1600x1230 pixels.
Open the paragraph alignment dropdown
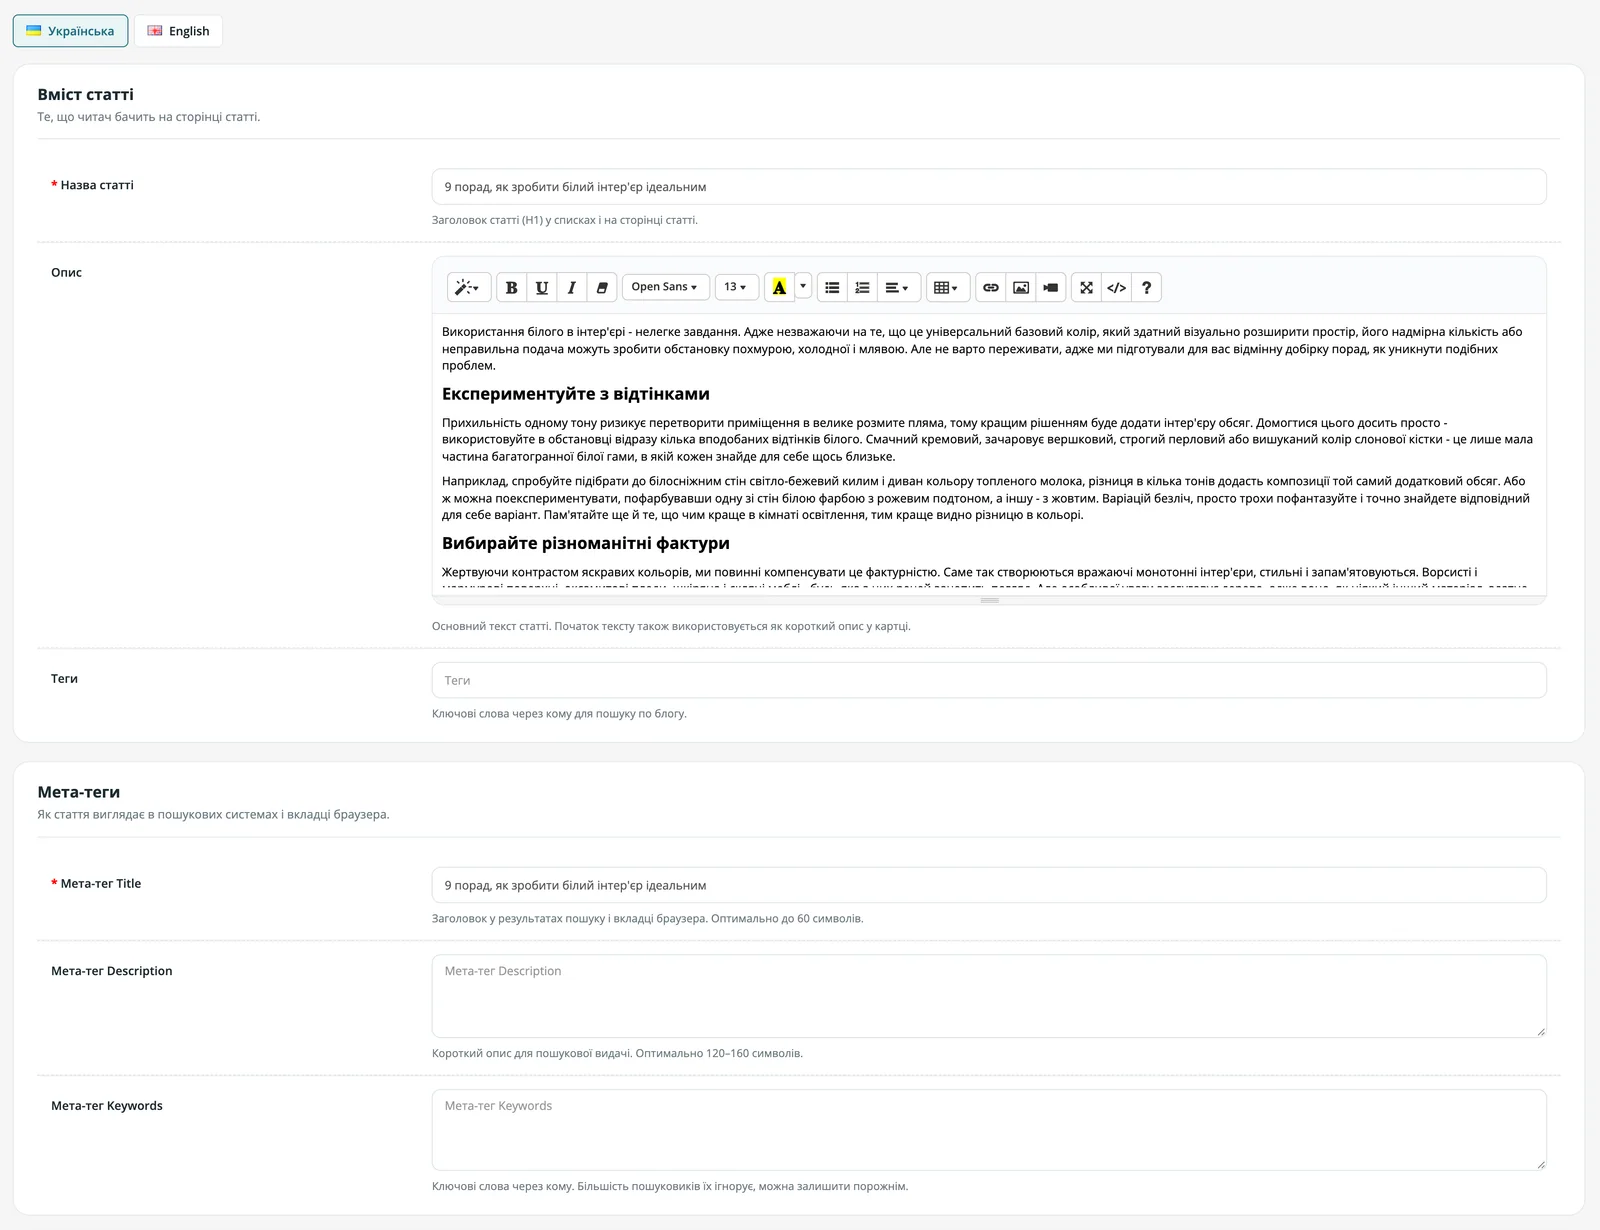click(898, 288)
